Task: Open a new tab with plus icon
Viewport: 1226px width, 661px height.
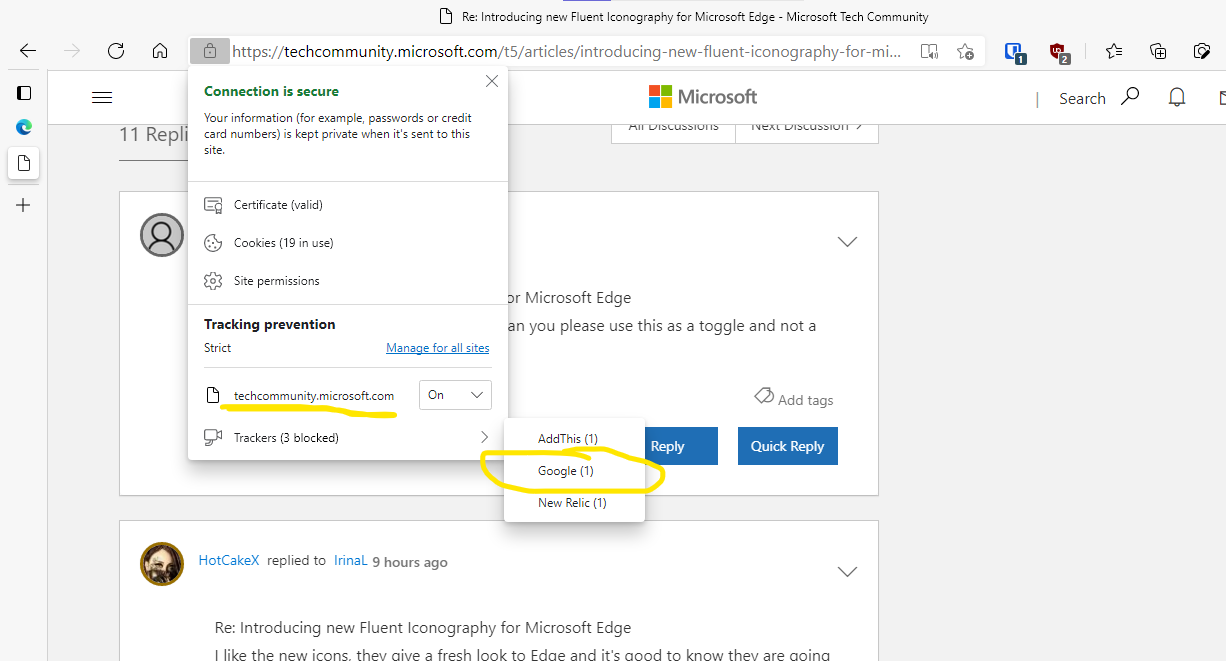Action: pos(24,205)
